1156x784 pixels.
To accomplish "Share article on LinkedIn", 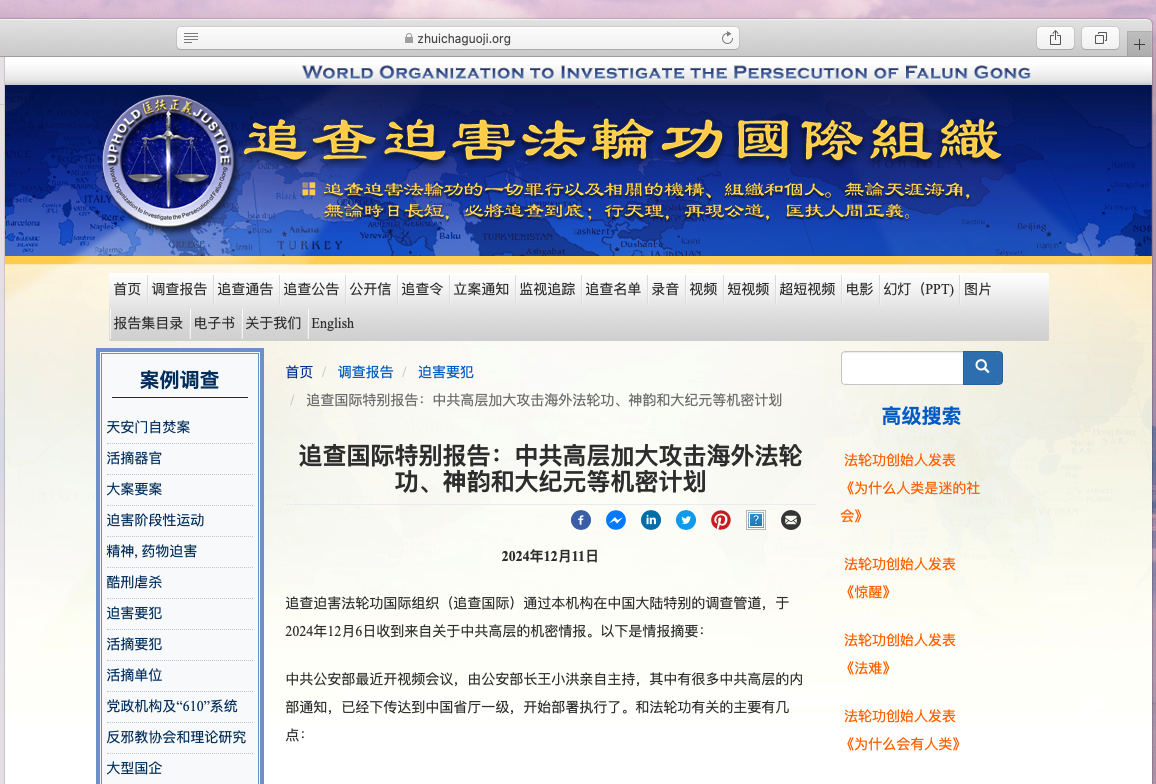I will 651,520.
